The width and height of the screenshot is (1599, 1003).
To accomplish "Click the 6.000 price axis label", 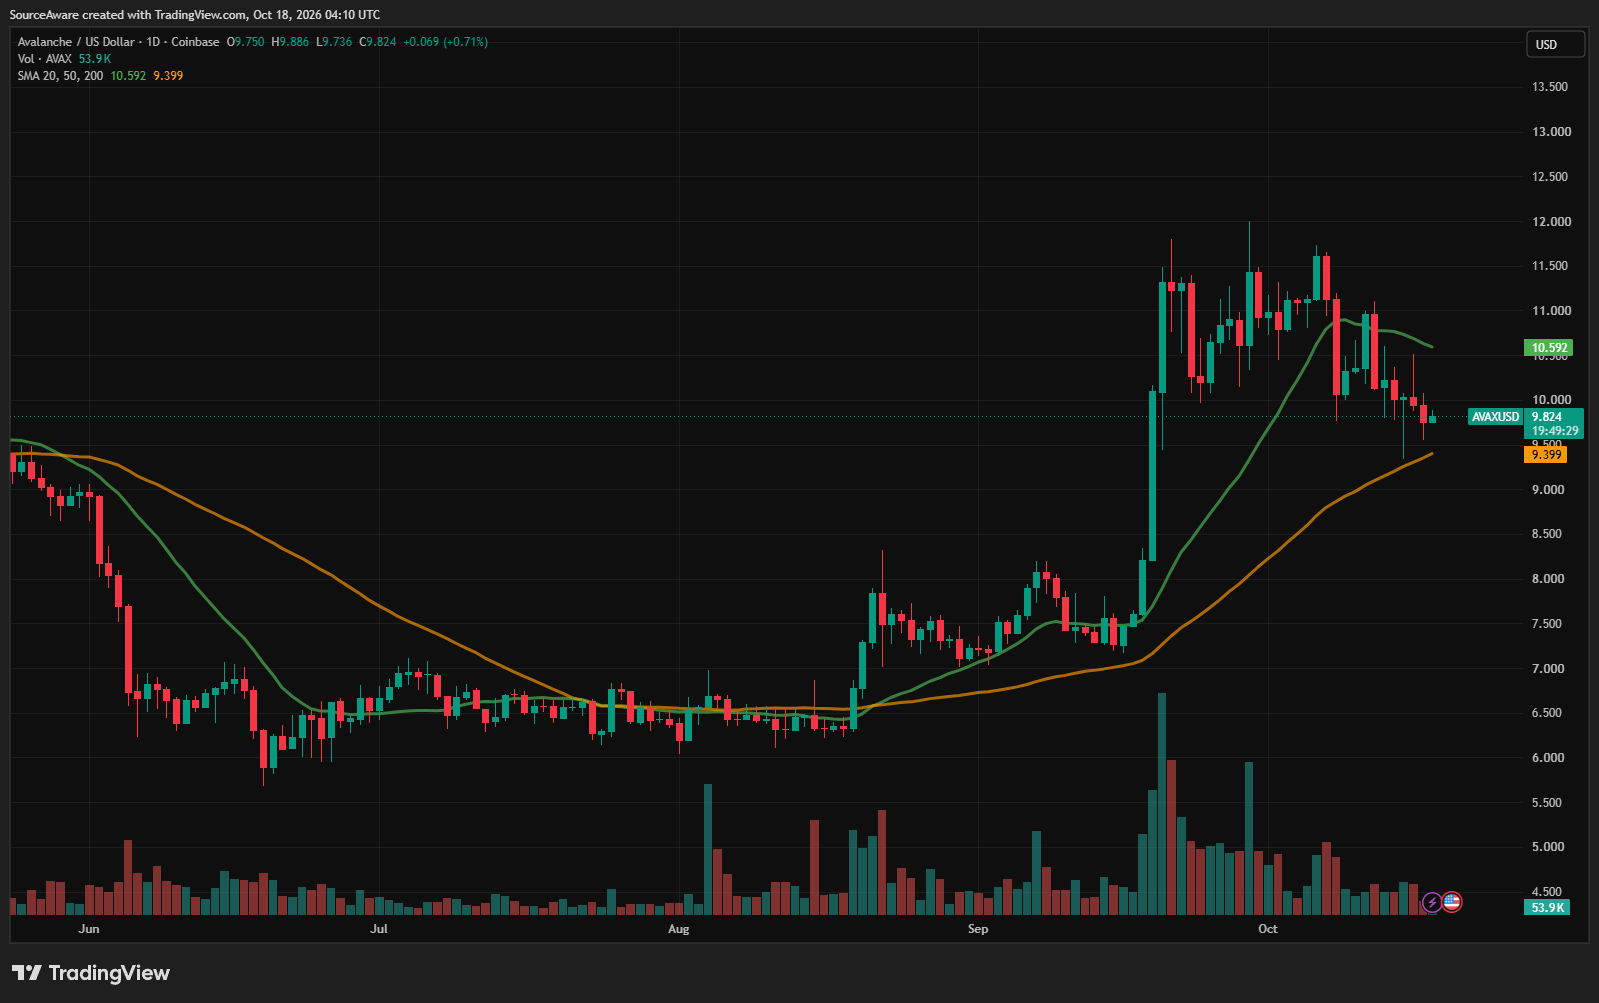I will click(x=1548, y=758).
